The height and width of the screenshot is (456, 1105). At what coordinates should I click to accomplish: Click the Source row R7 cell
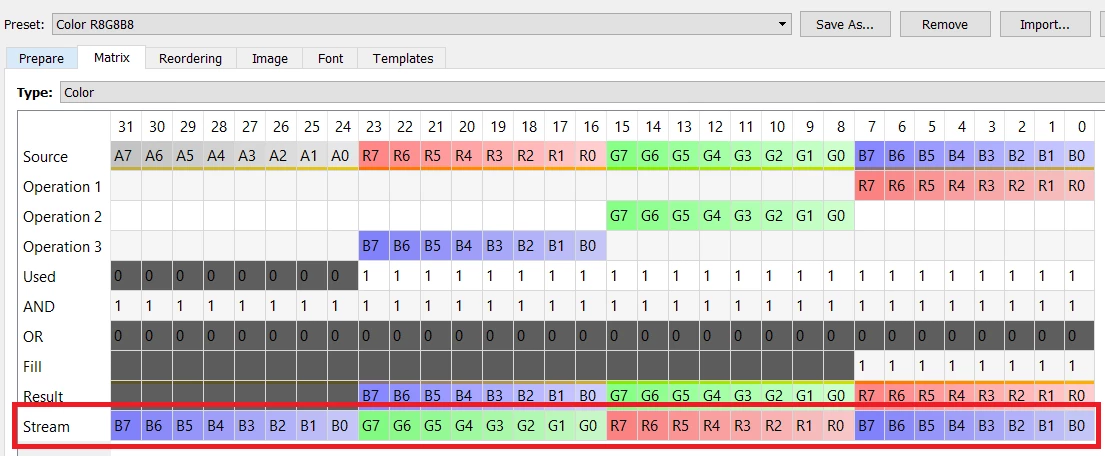tap(374, 157)
